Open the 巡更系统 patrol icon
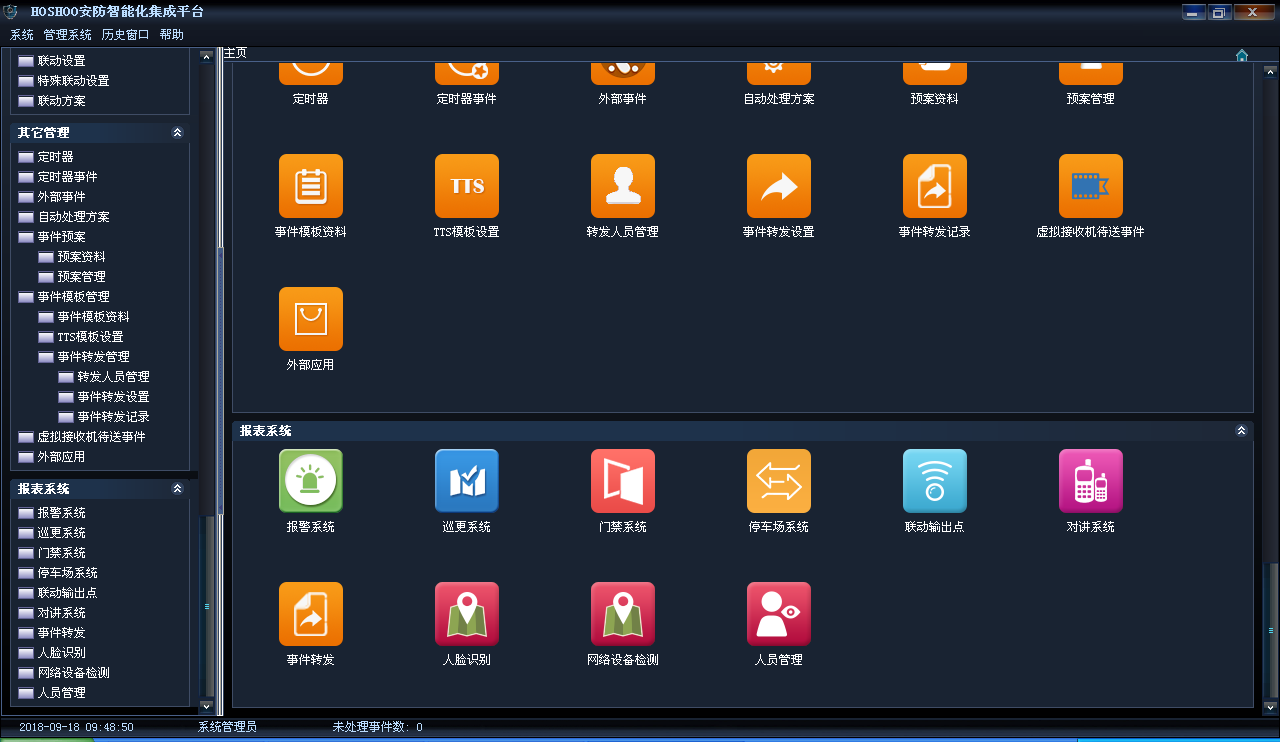The image size is (1280, 742). click(x=466, y=481)
